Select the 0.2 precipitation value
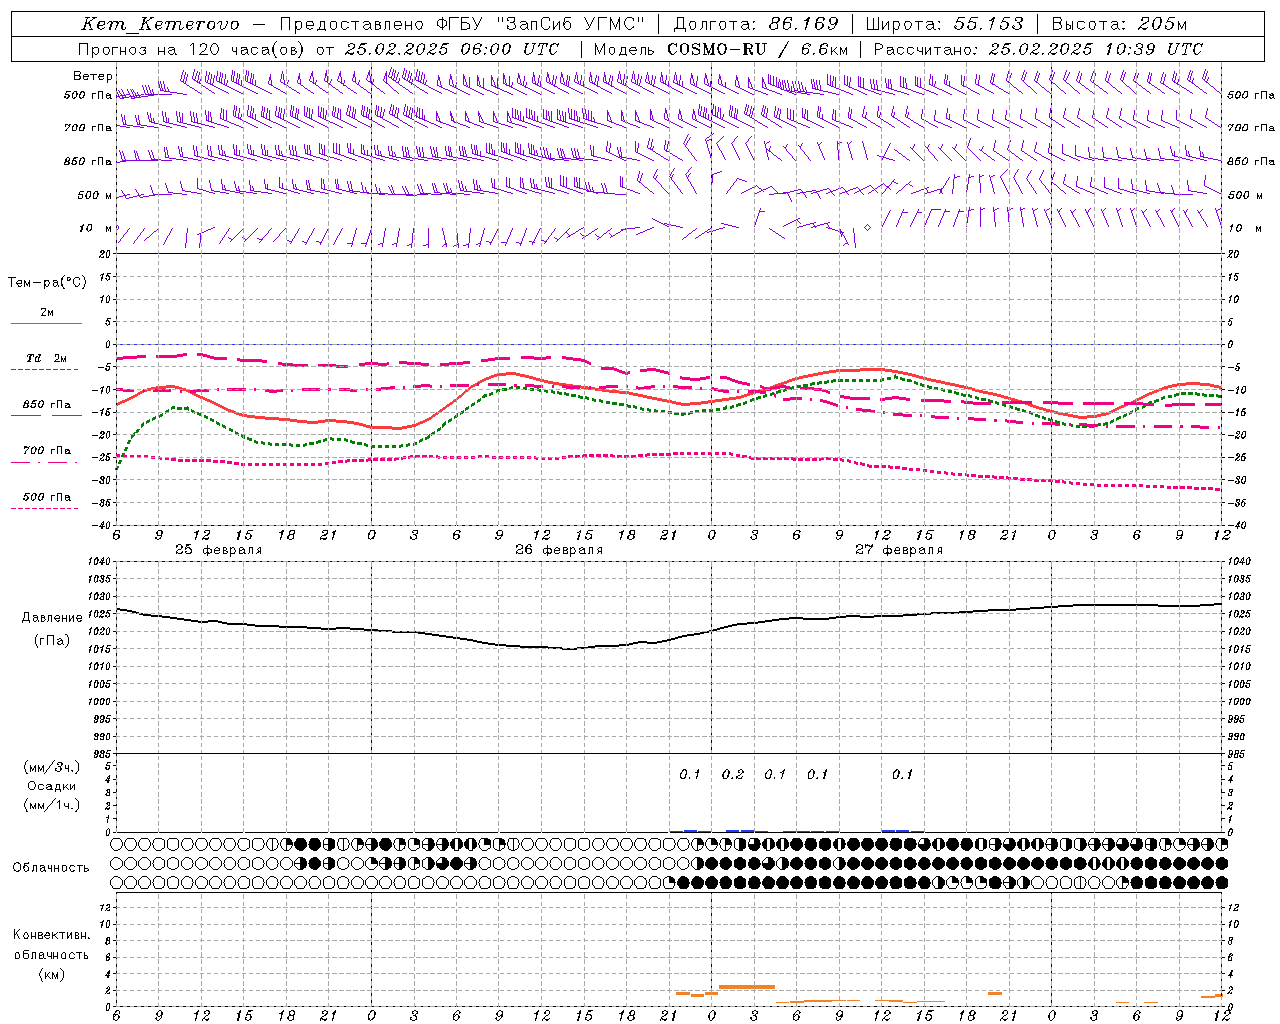Viewport: 1280px width, 1024px height. tap(733, 775)
